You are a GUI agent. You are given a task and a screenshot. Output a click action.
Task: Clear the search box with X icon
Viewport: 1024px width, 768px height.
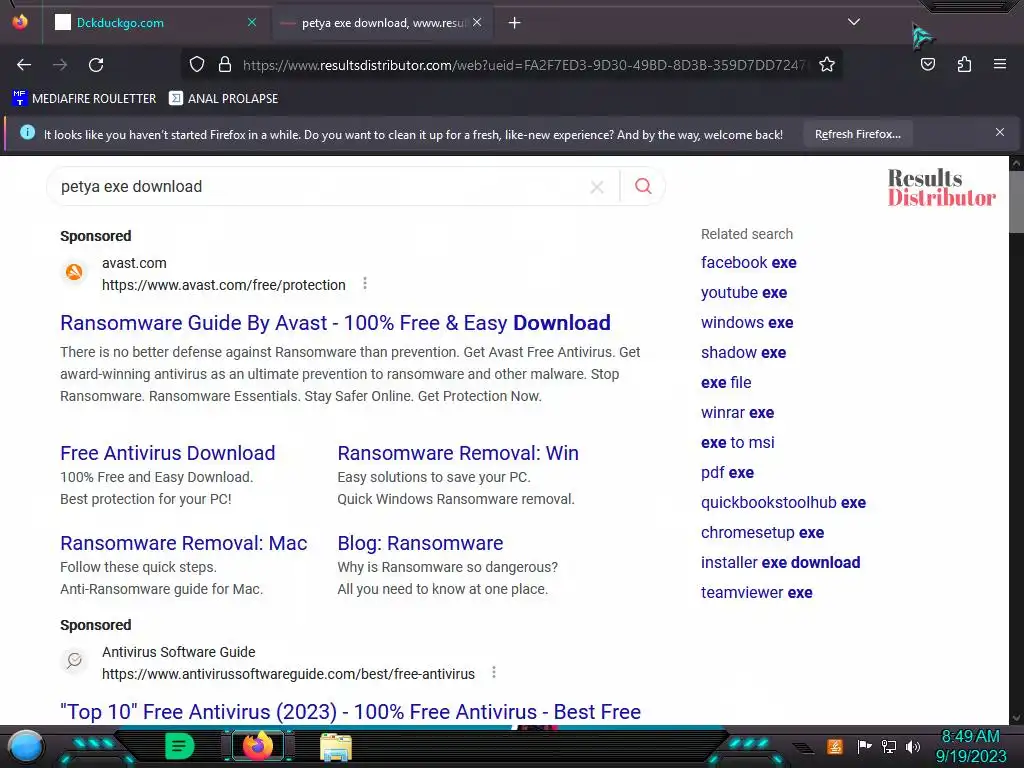(x=596, y=187)
